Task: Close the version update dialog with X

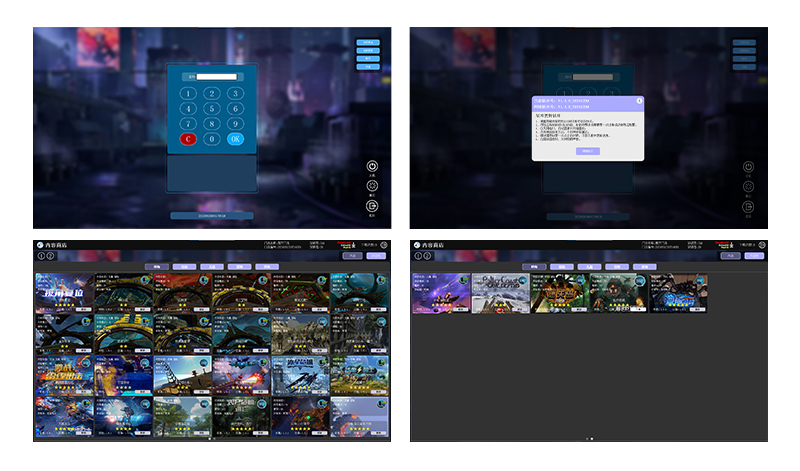Action: (640, 100)
